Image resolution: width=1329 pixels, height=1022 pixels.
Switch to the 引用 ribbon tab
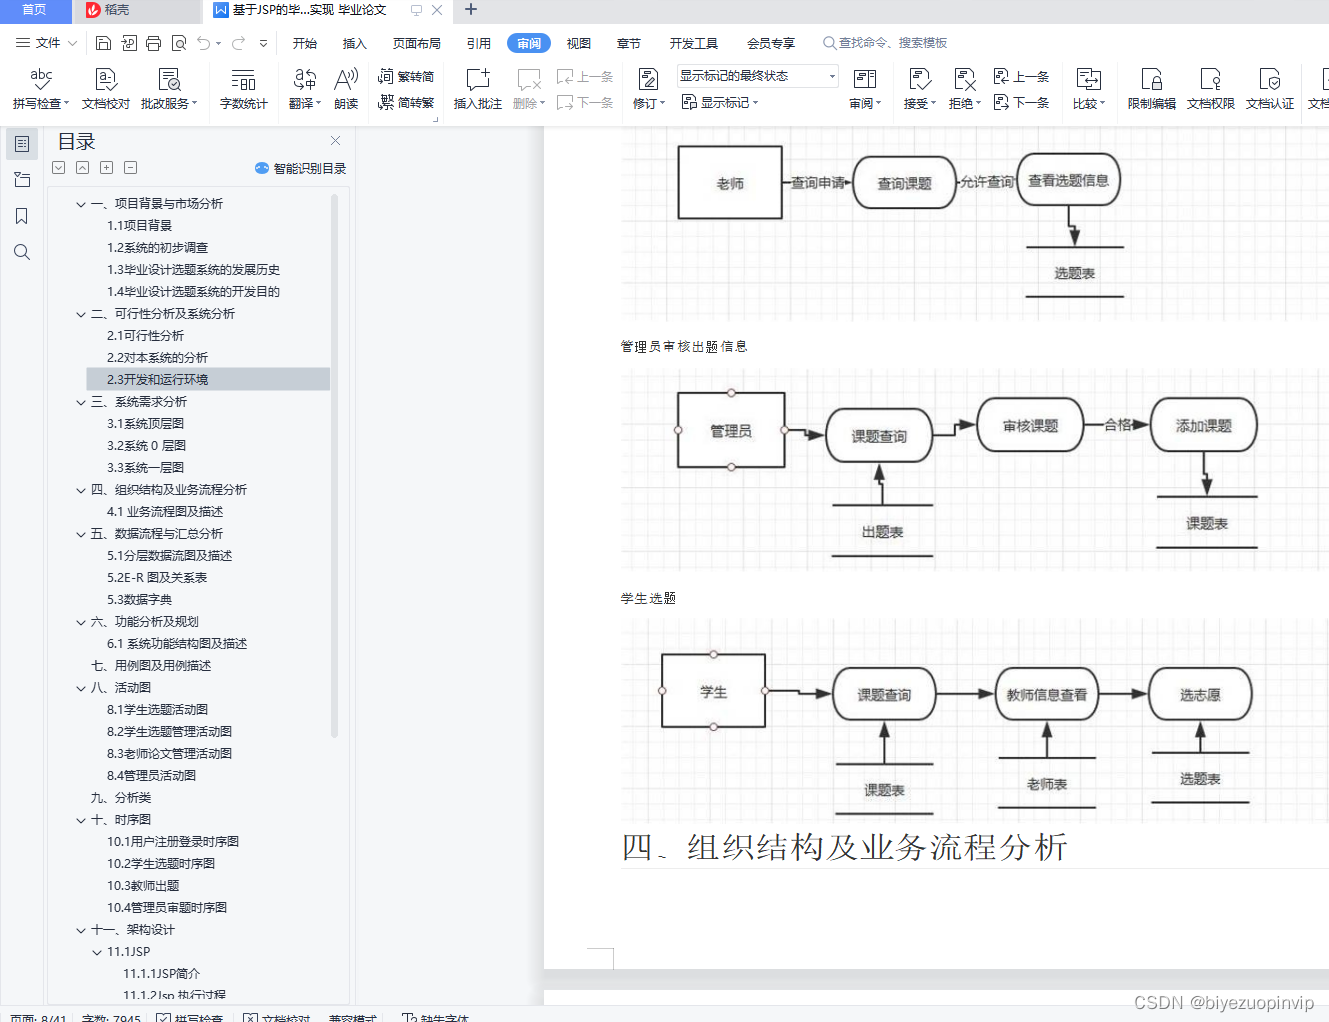pos(478,43)
